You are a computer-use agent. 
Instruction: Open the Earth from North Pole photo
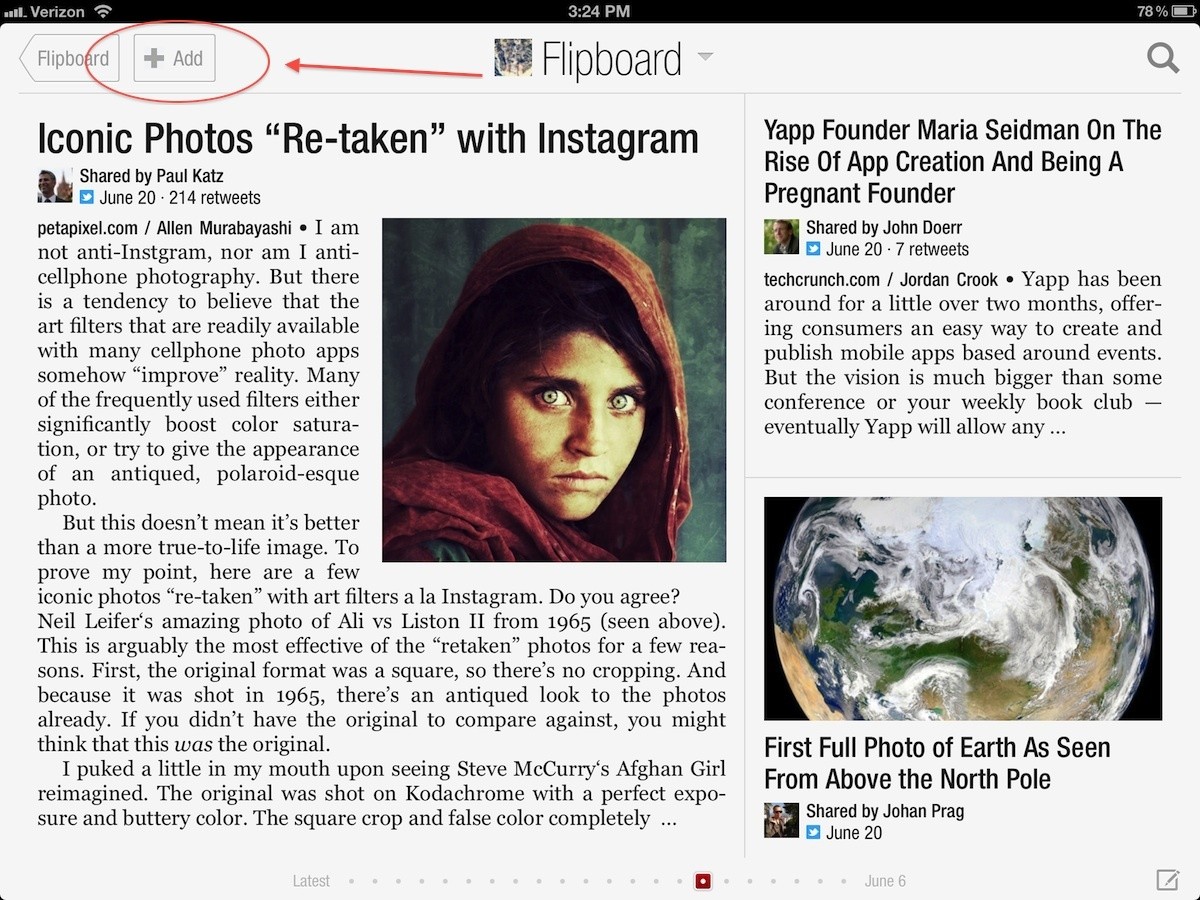pyautogui.click(x=963, y=608)
